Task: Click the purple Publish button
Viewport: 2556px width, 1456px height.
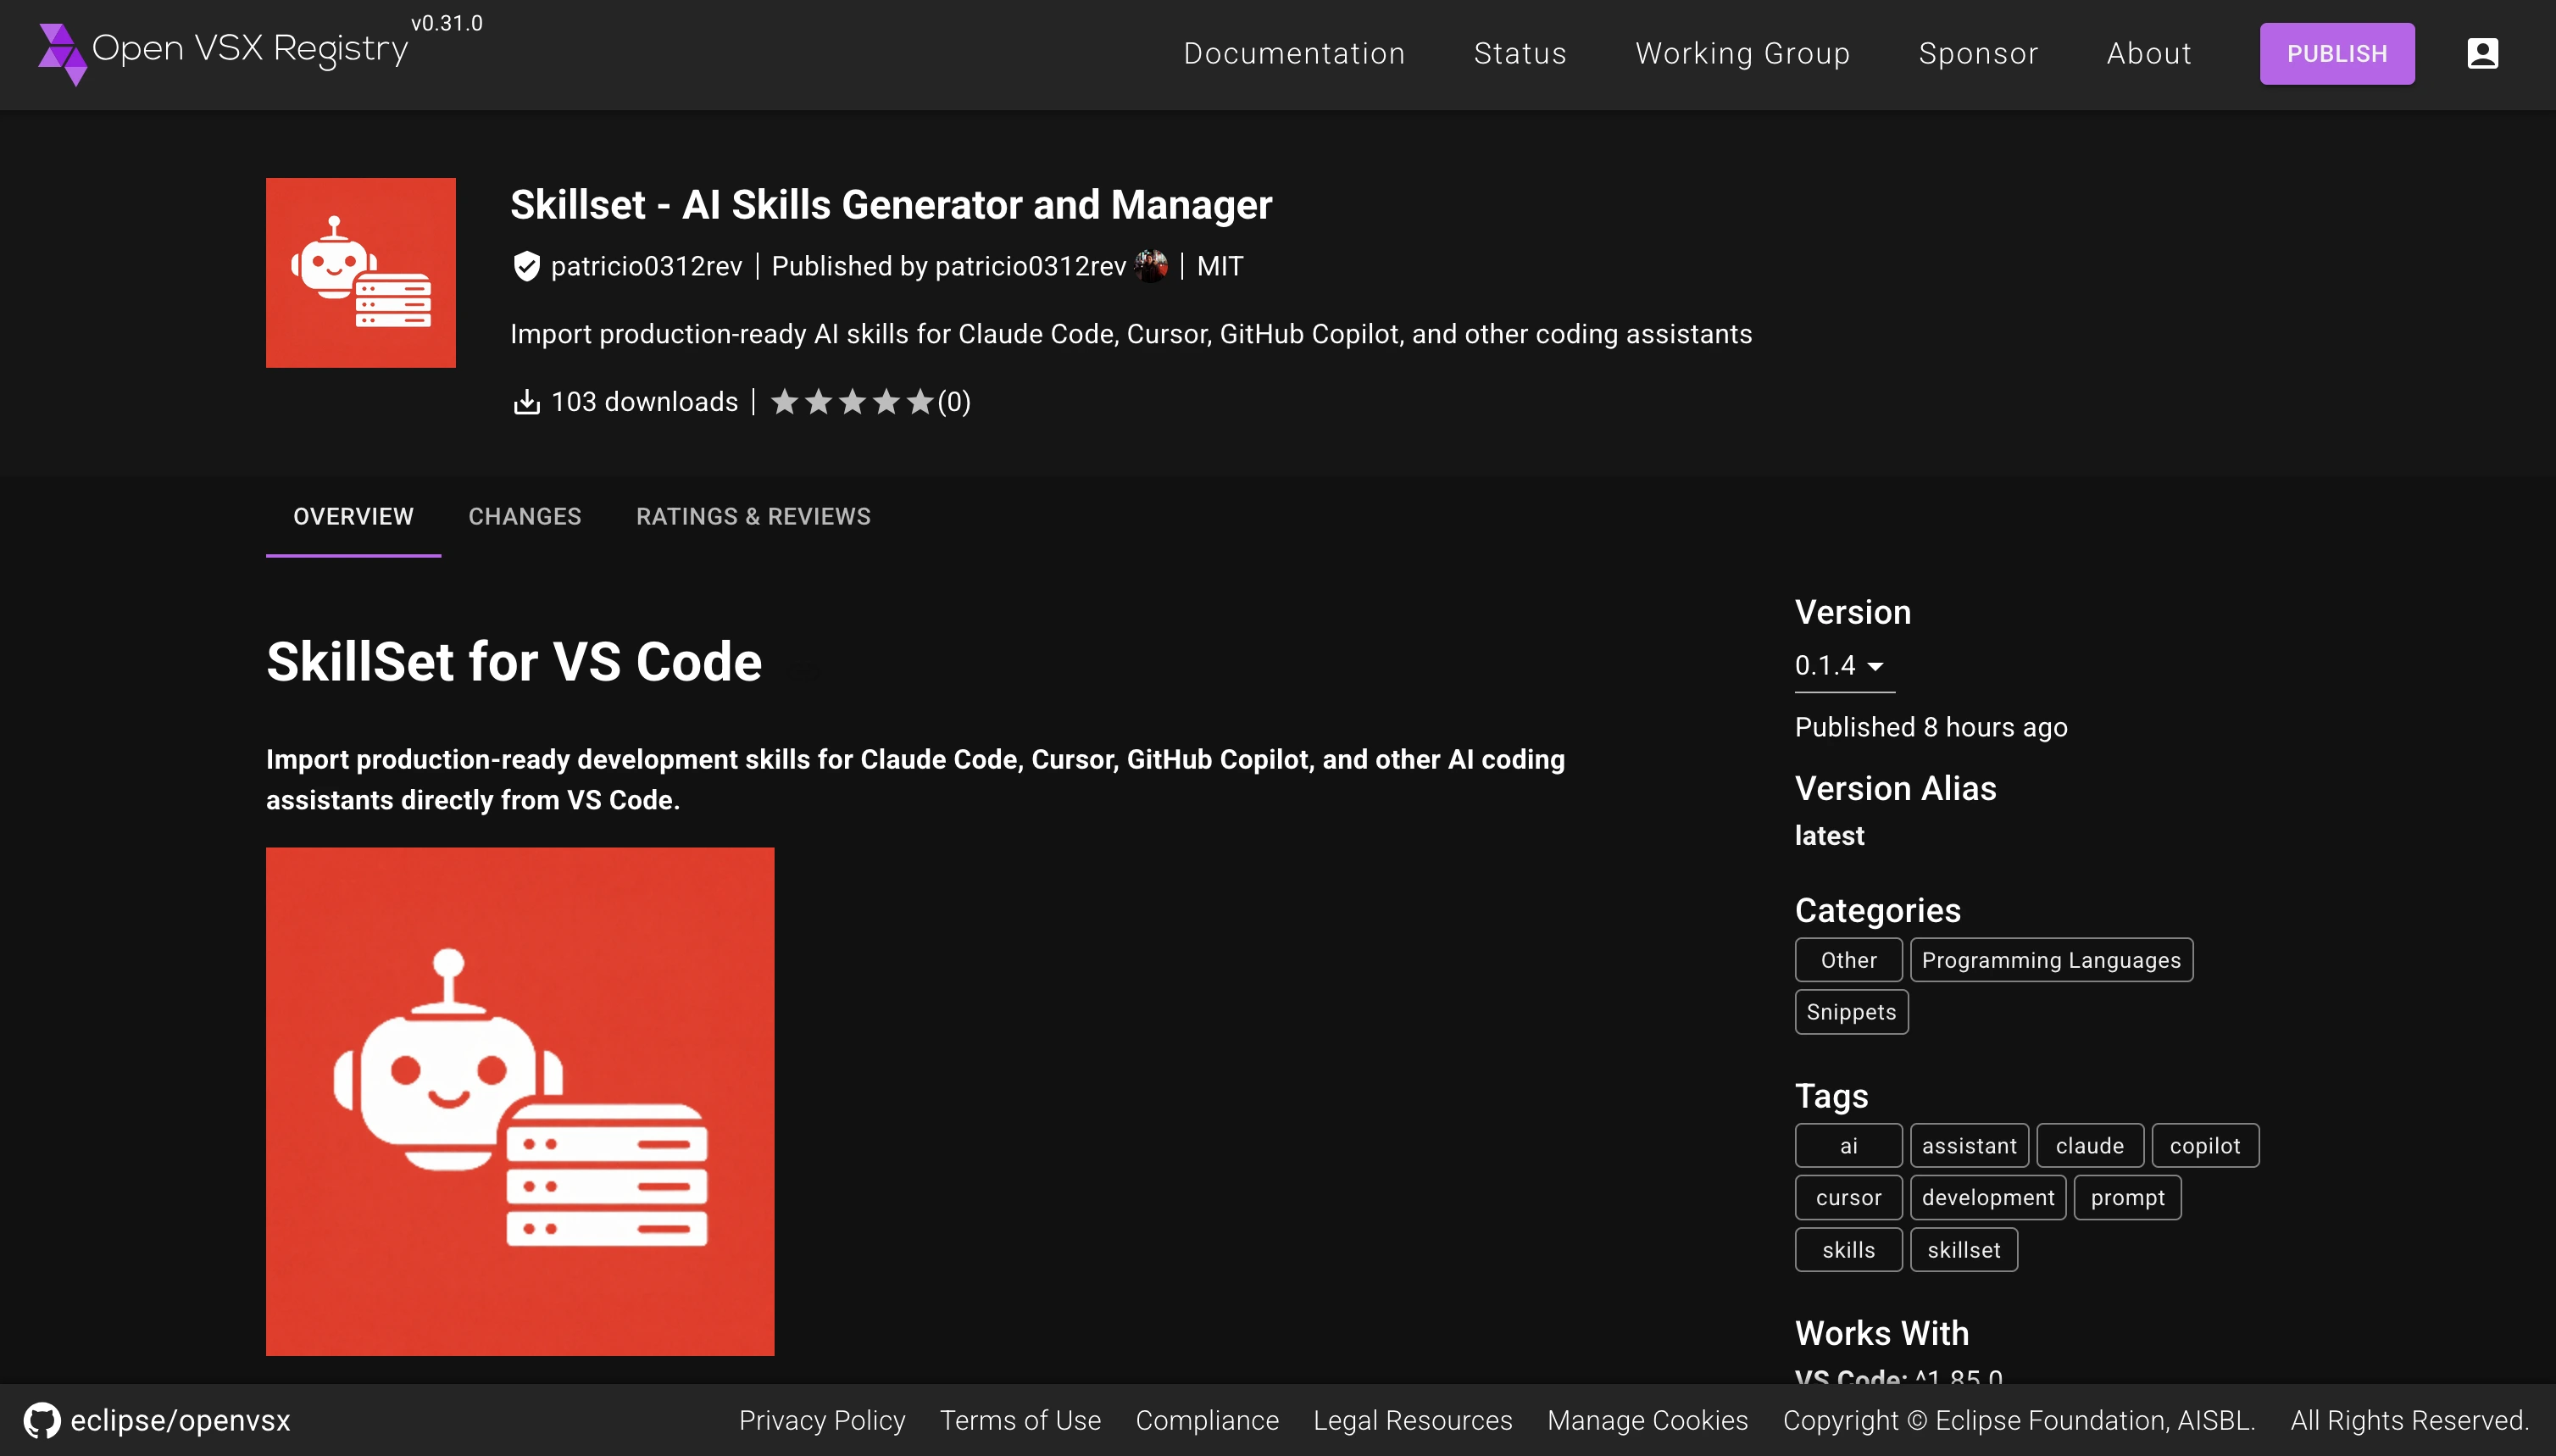Action: pyautogui.click(x=2337, y=54)
